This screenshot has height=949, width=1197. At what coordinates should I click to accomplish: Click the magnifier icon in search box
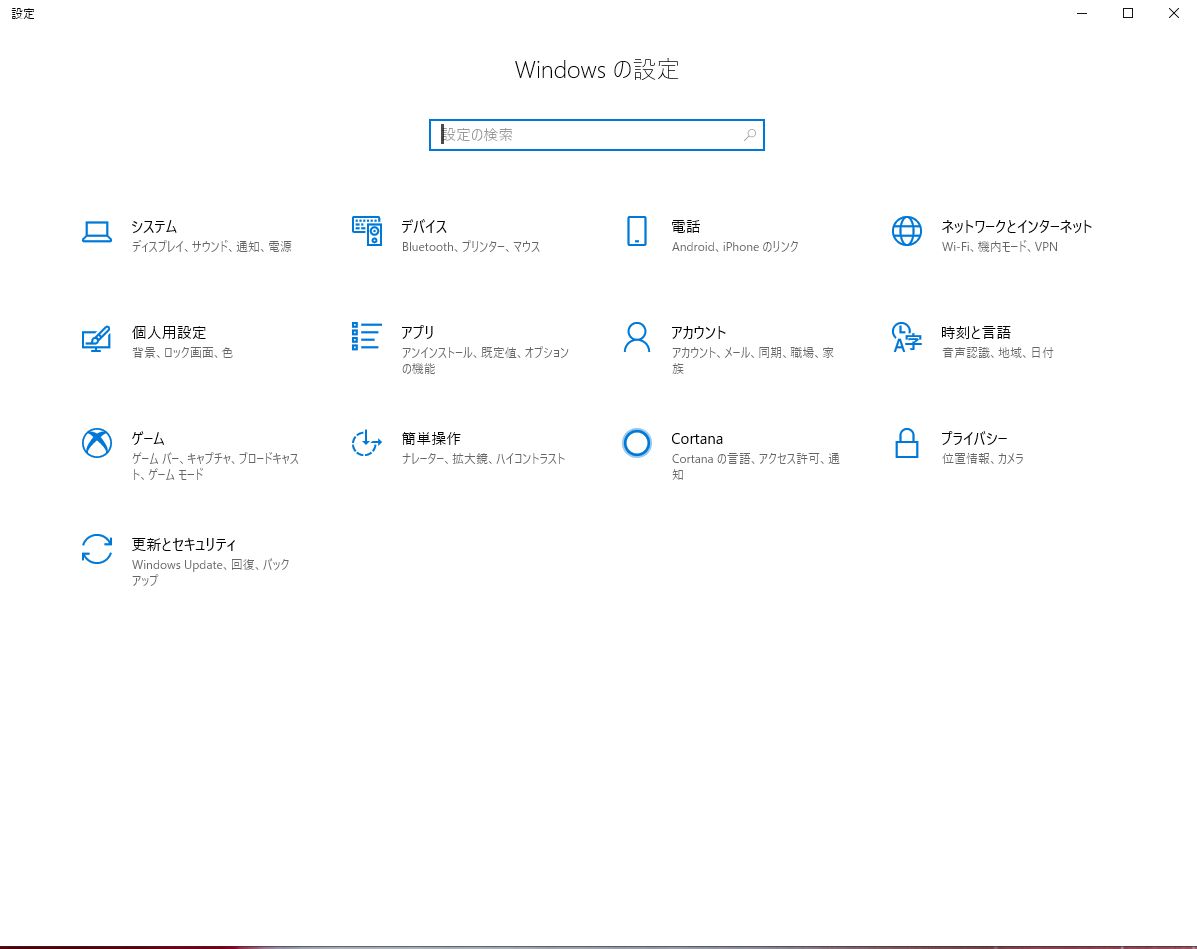750,135
